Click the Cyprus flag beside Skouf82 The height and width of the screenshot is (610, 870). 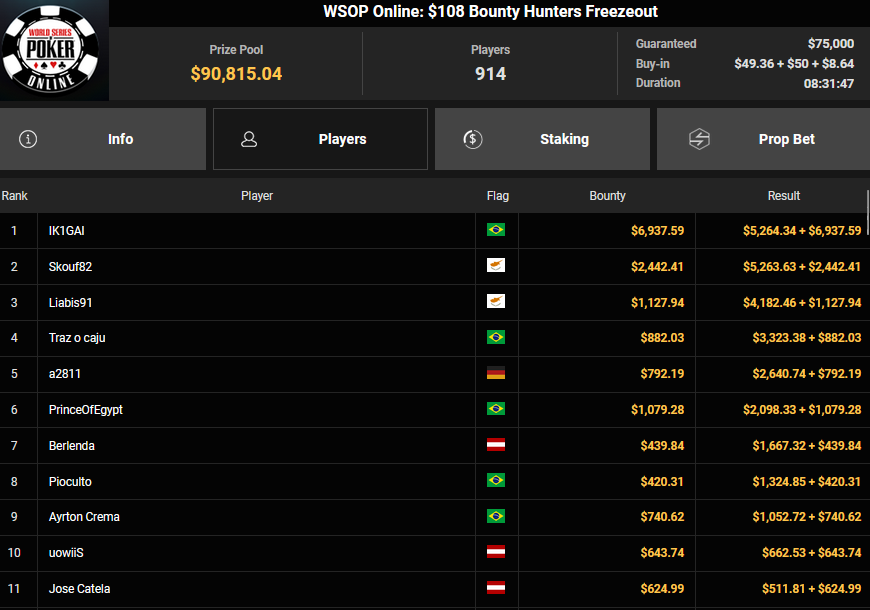point(495,266)
